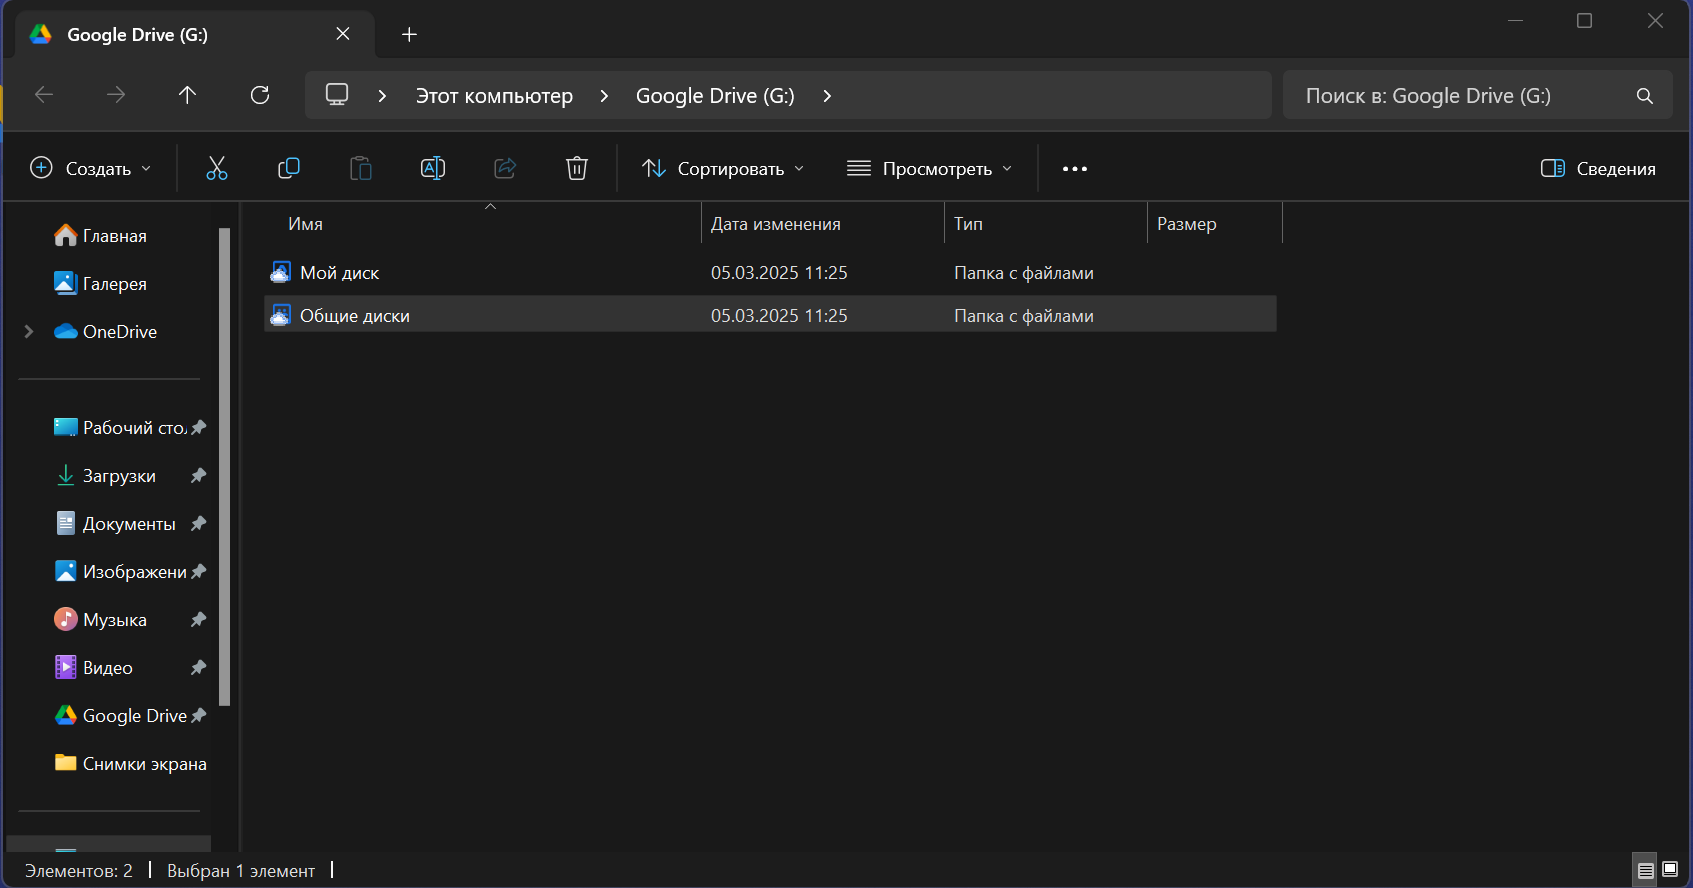Open the three-dots more options menu

tap(1074, 169)
